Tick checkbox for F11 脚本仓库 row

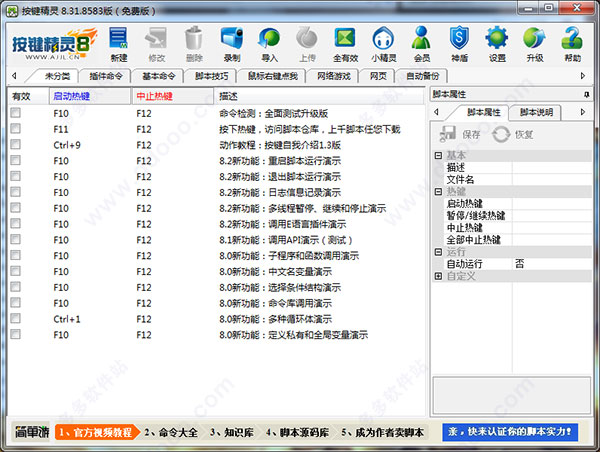coord(16,128)
